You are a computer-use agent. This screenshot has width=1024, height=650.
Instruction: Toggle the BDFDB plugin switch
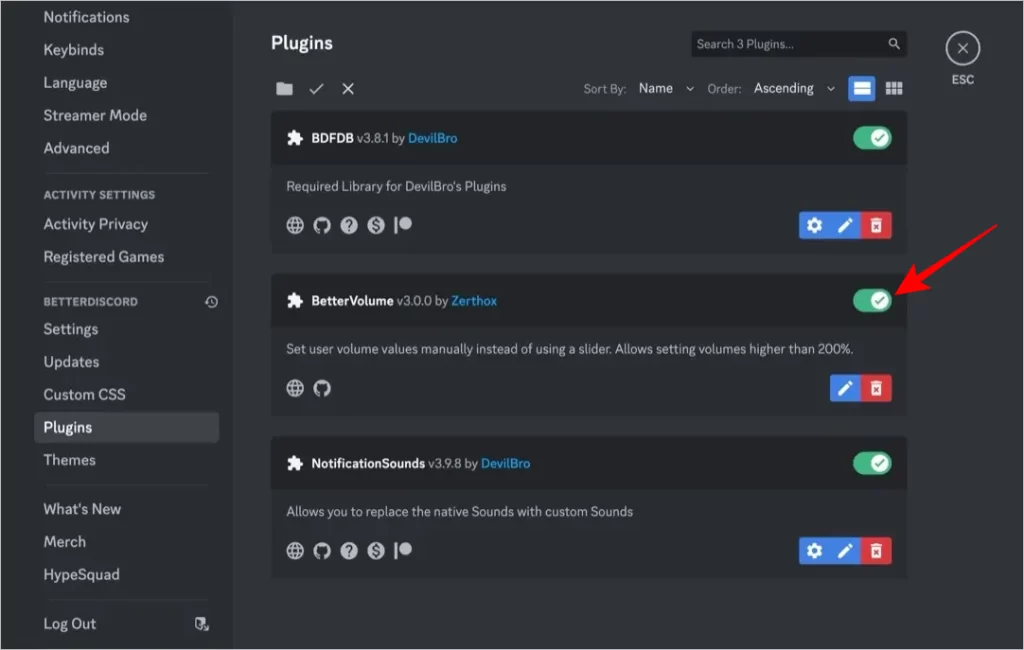[x=872, y=138]
